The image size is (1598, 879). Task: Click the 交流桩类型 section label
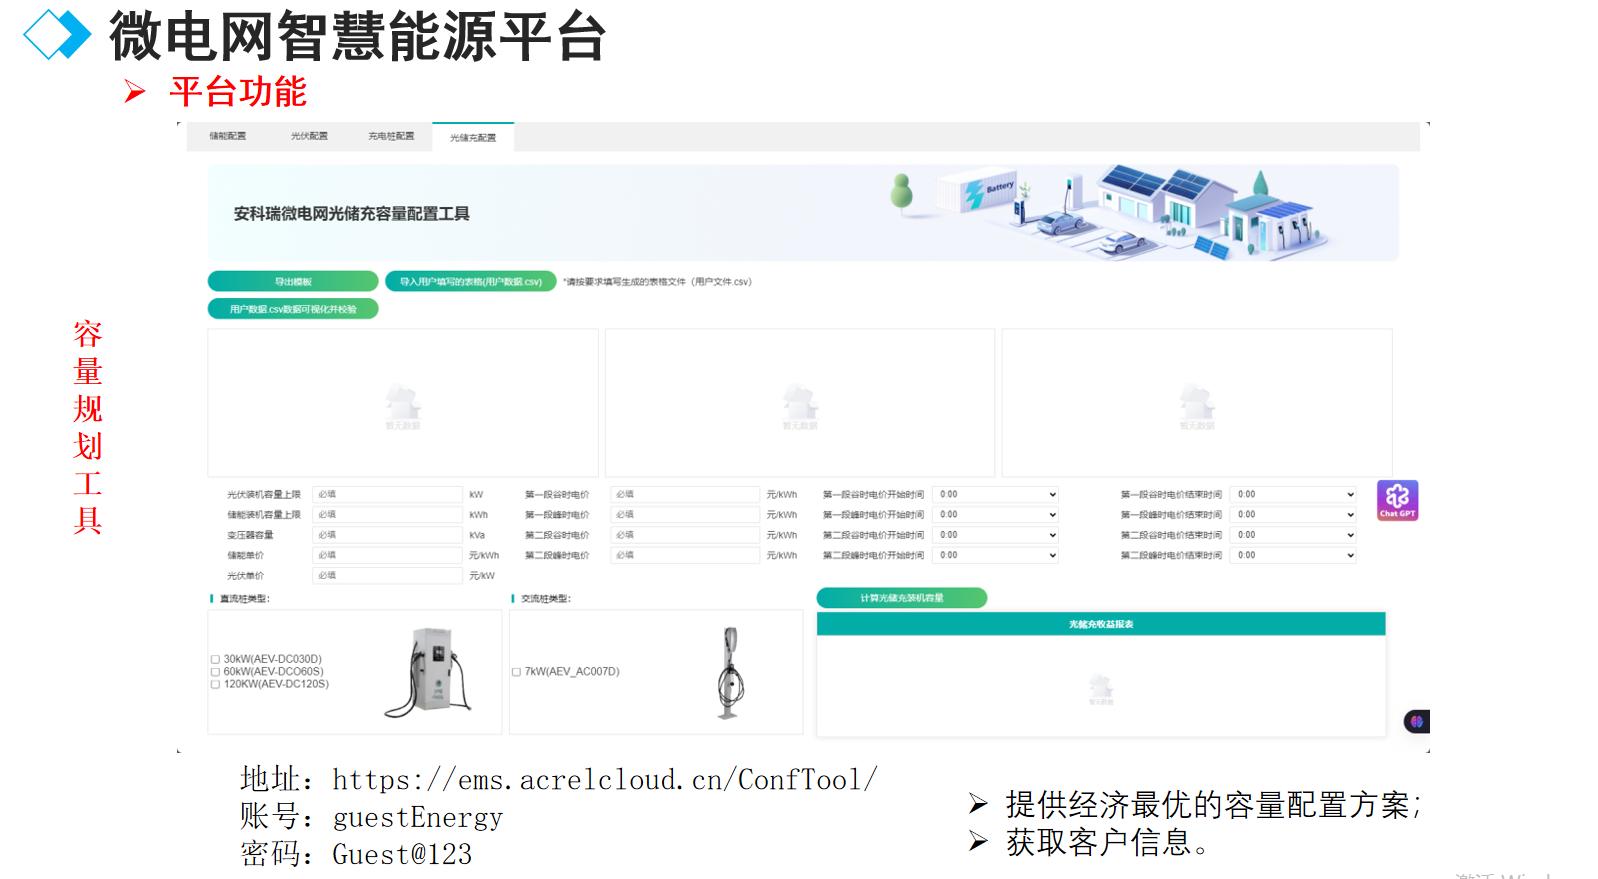coord(546,599)
